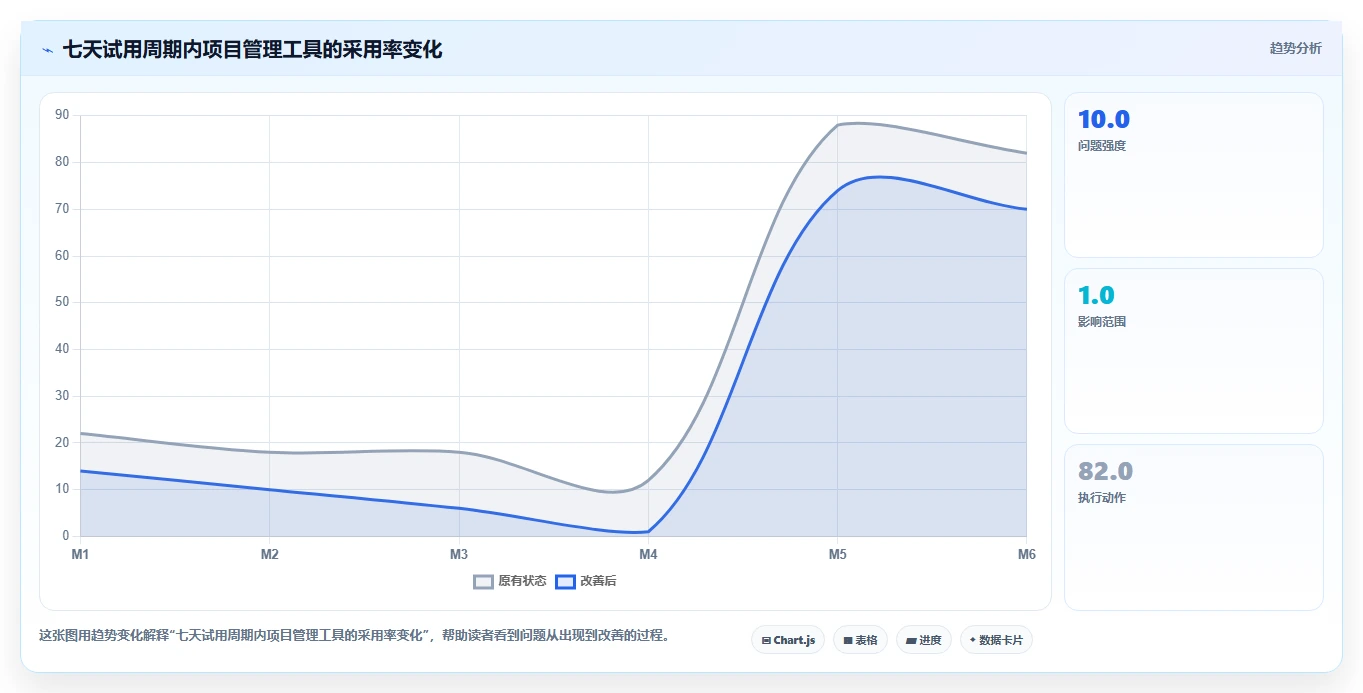
Task: Select the 表格 tag pill
Action: coord(860,640)
